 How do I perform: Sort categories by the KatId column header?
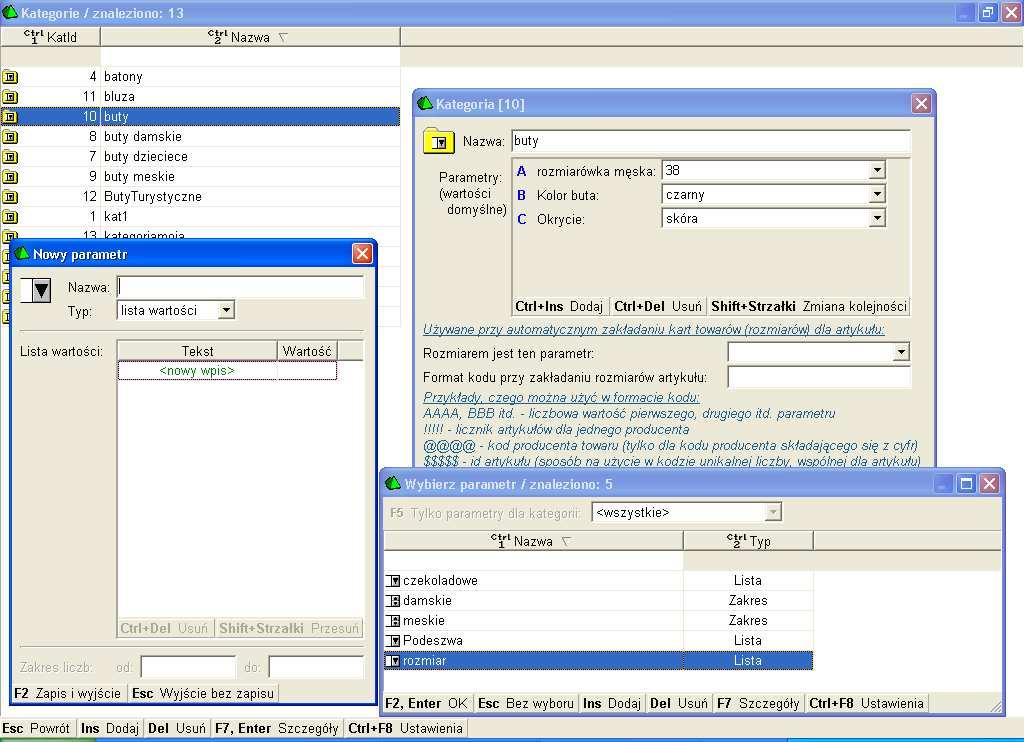[50, 37]
